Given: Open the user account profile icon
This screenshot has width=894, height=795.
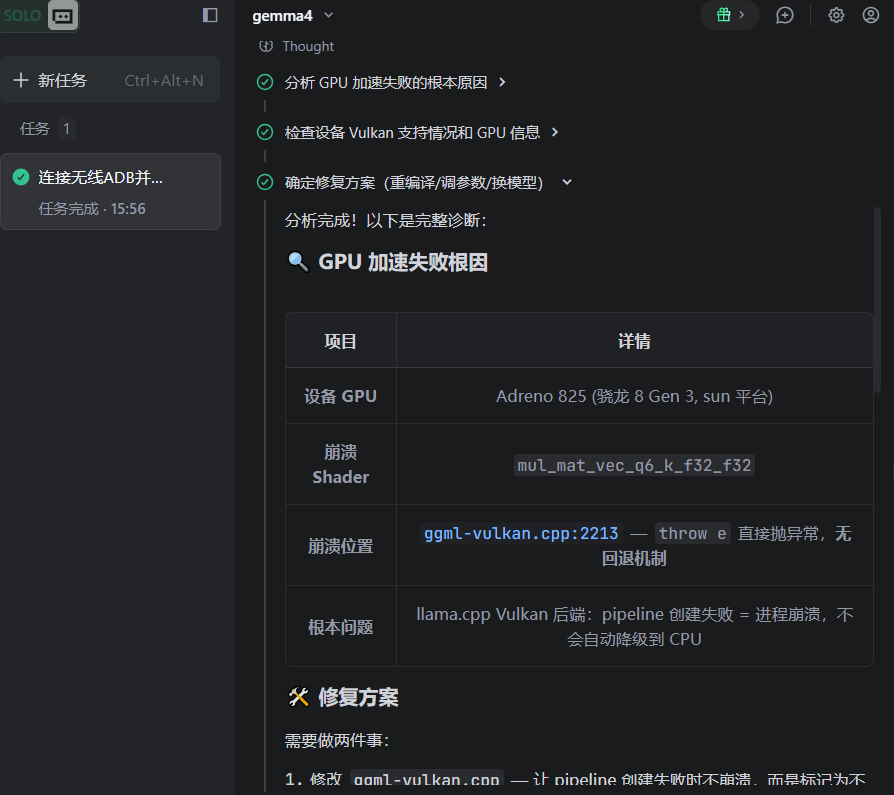Looking at the screenshot, I should pos(871,15).
